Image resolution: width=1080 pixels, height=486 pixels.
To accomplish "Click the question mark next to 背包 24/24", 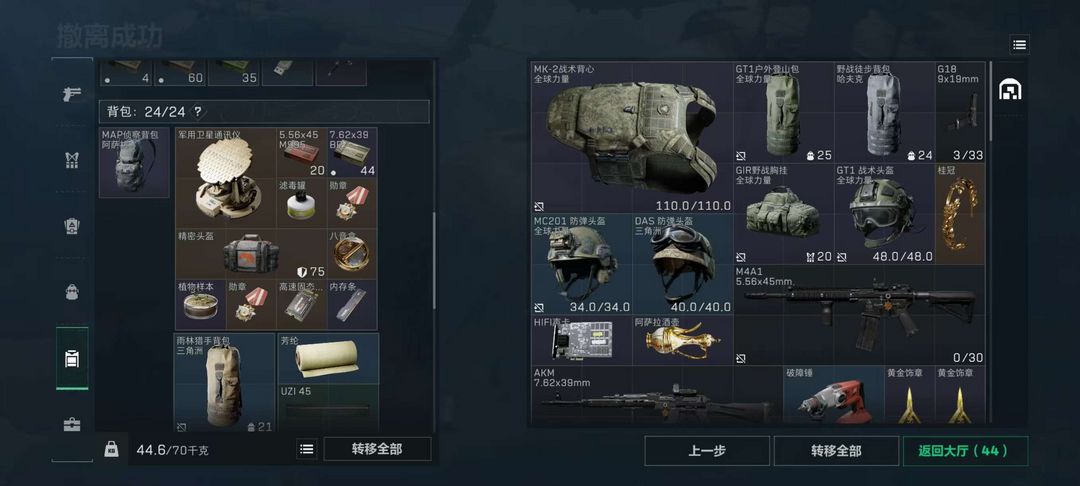I will (198, 112).
